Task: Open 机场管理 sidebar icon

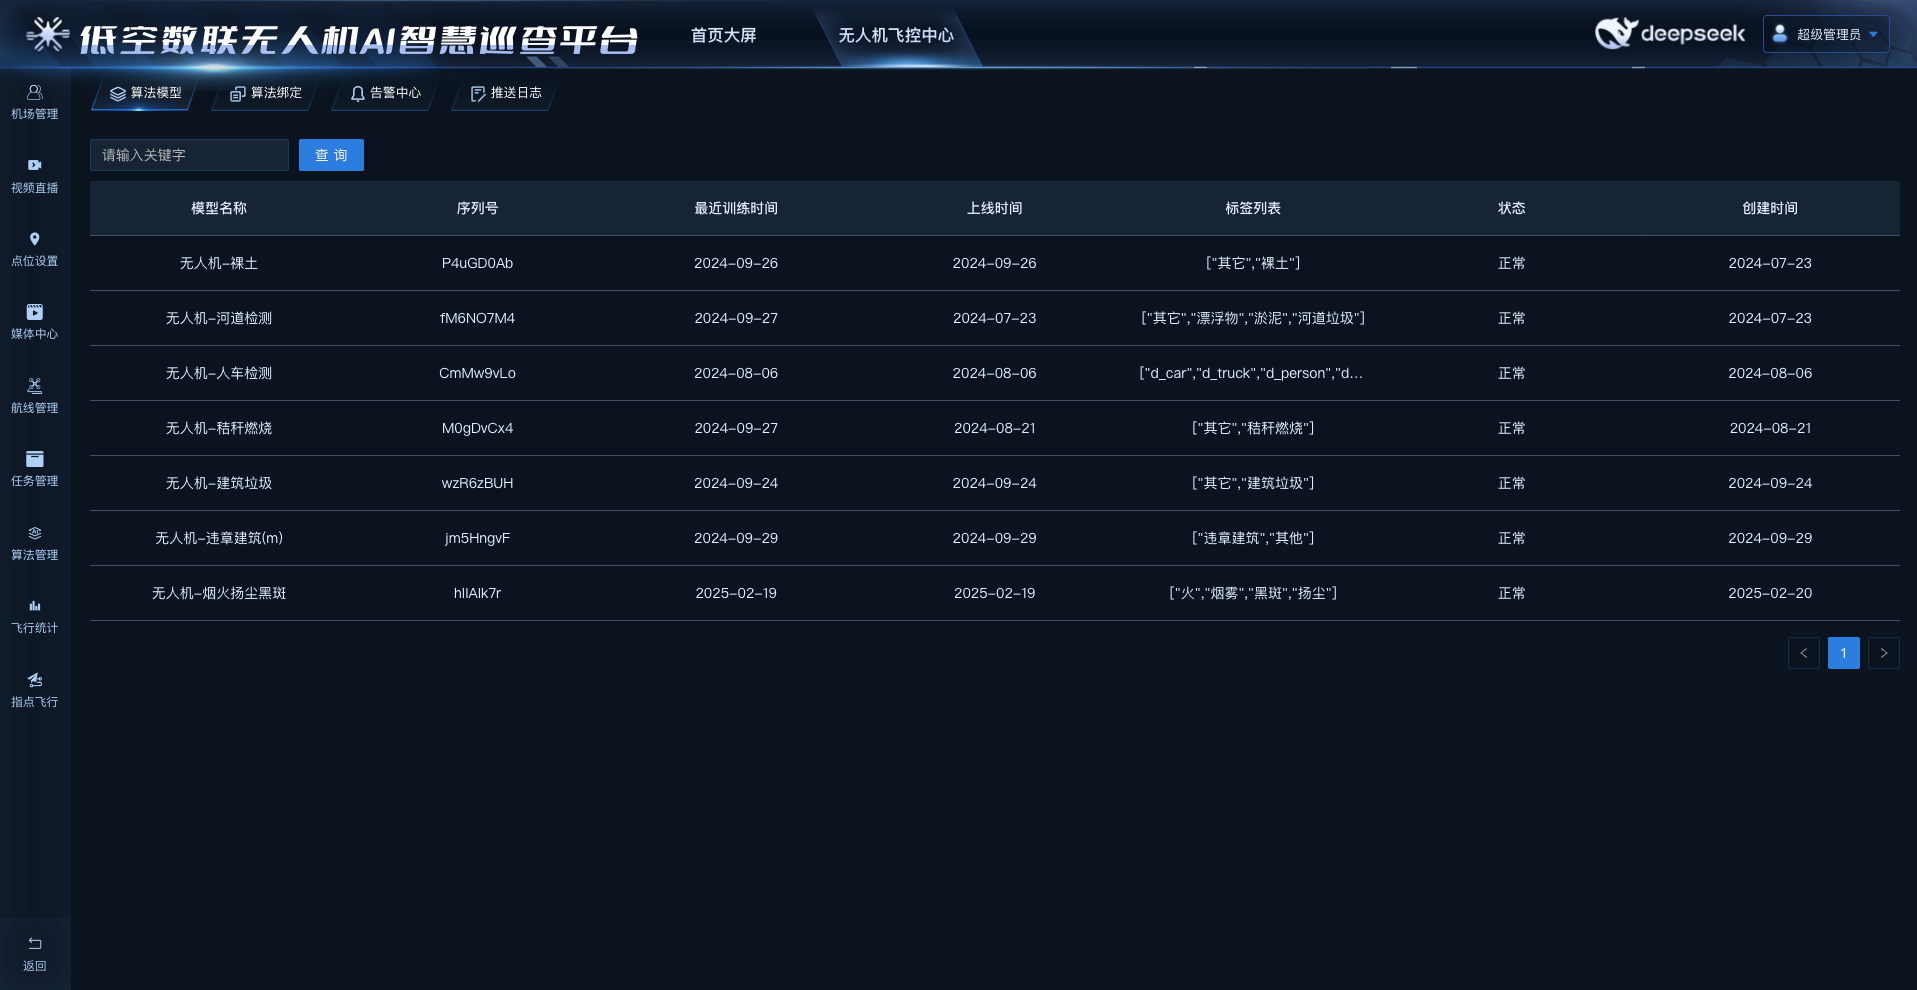Action: pyautogui.click(x=35, y=92)
